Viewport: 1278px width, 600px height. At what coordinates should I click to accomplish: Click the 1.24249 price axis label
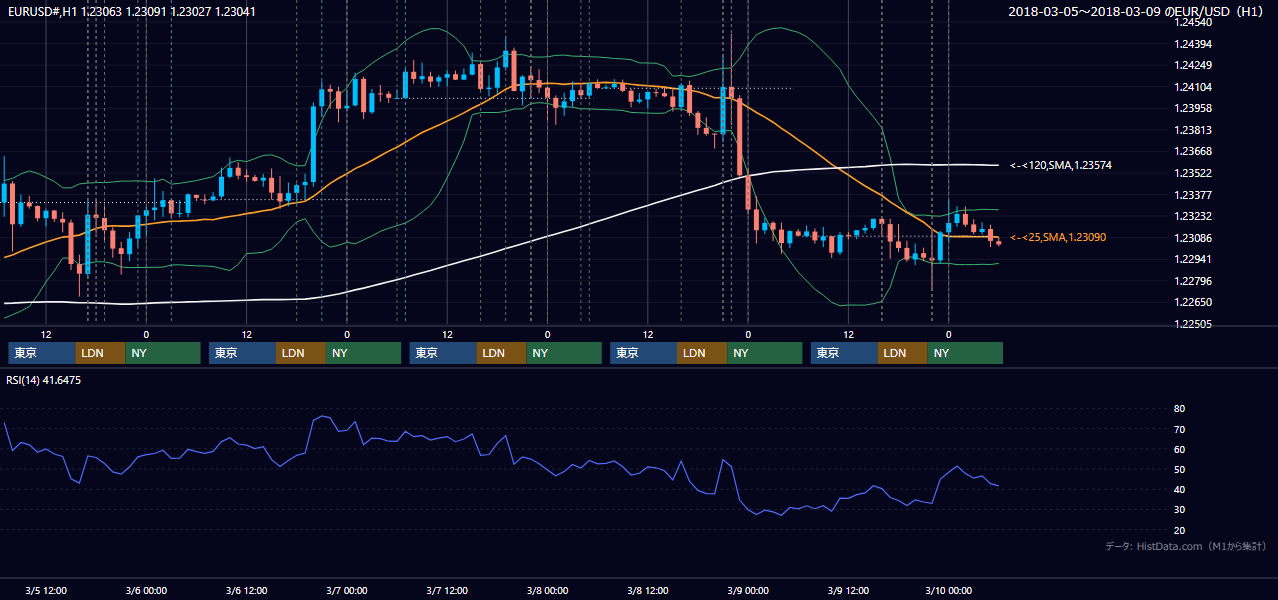(x=1192, y=65)
